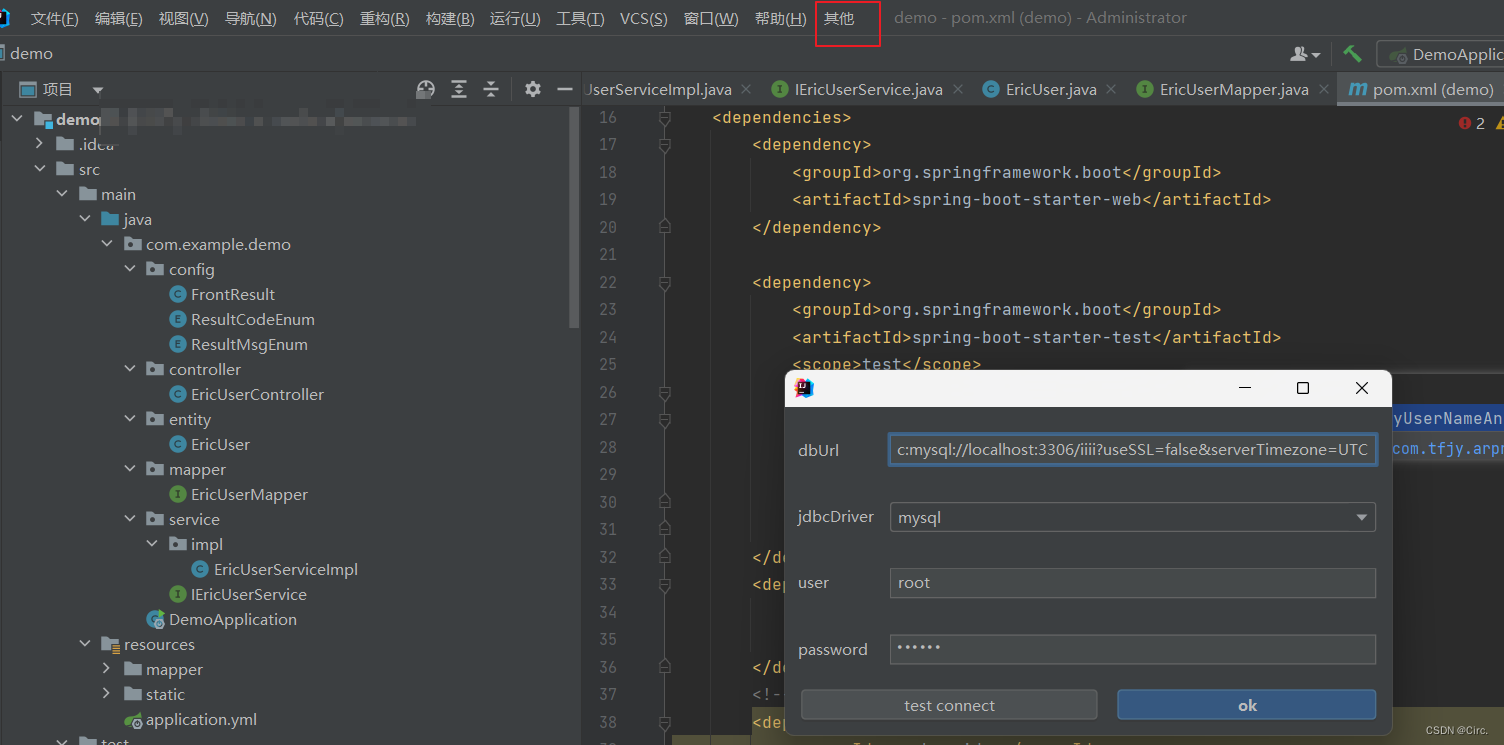Expand the static folder chevron under resources
1504x745 pixels.
point(107,694)
